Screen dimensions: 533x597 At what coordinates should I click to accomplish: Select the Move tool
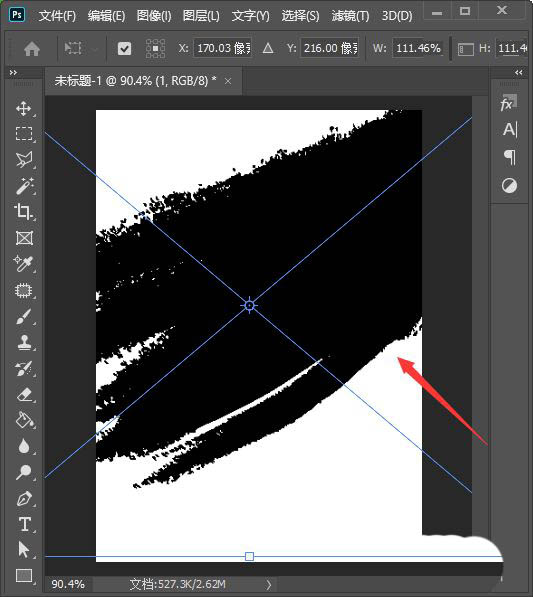coord(24,109)
